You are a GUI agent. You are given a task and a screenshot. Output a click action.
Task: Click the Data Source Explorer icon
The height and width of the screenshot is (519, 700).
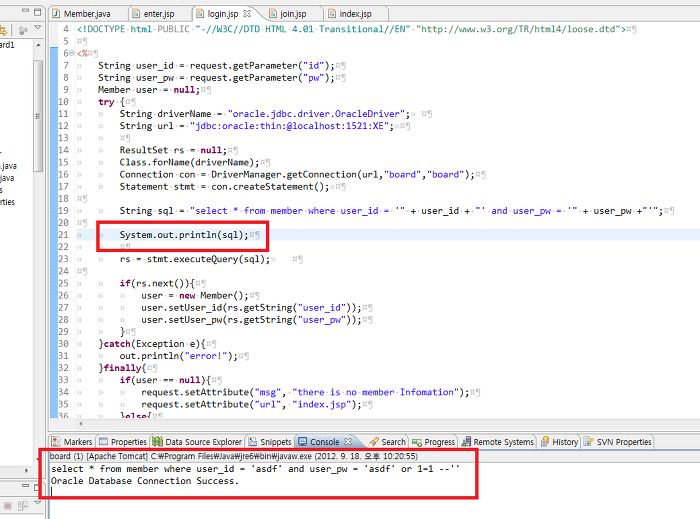[157, 442]
